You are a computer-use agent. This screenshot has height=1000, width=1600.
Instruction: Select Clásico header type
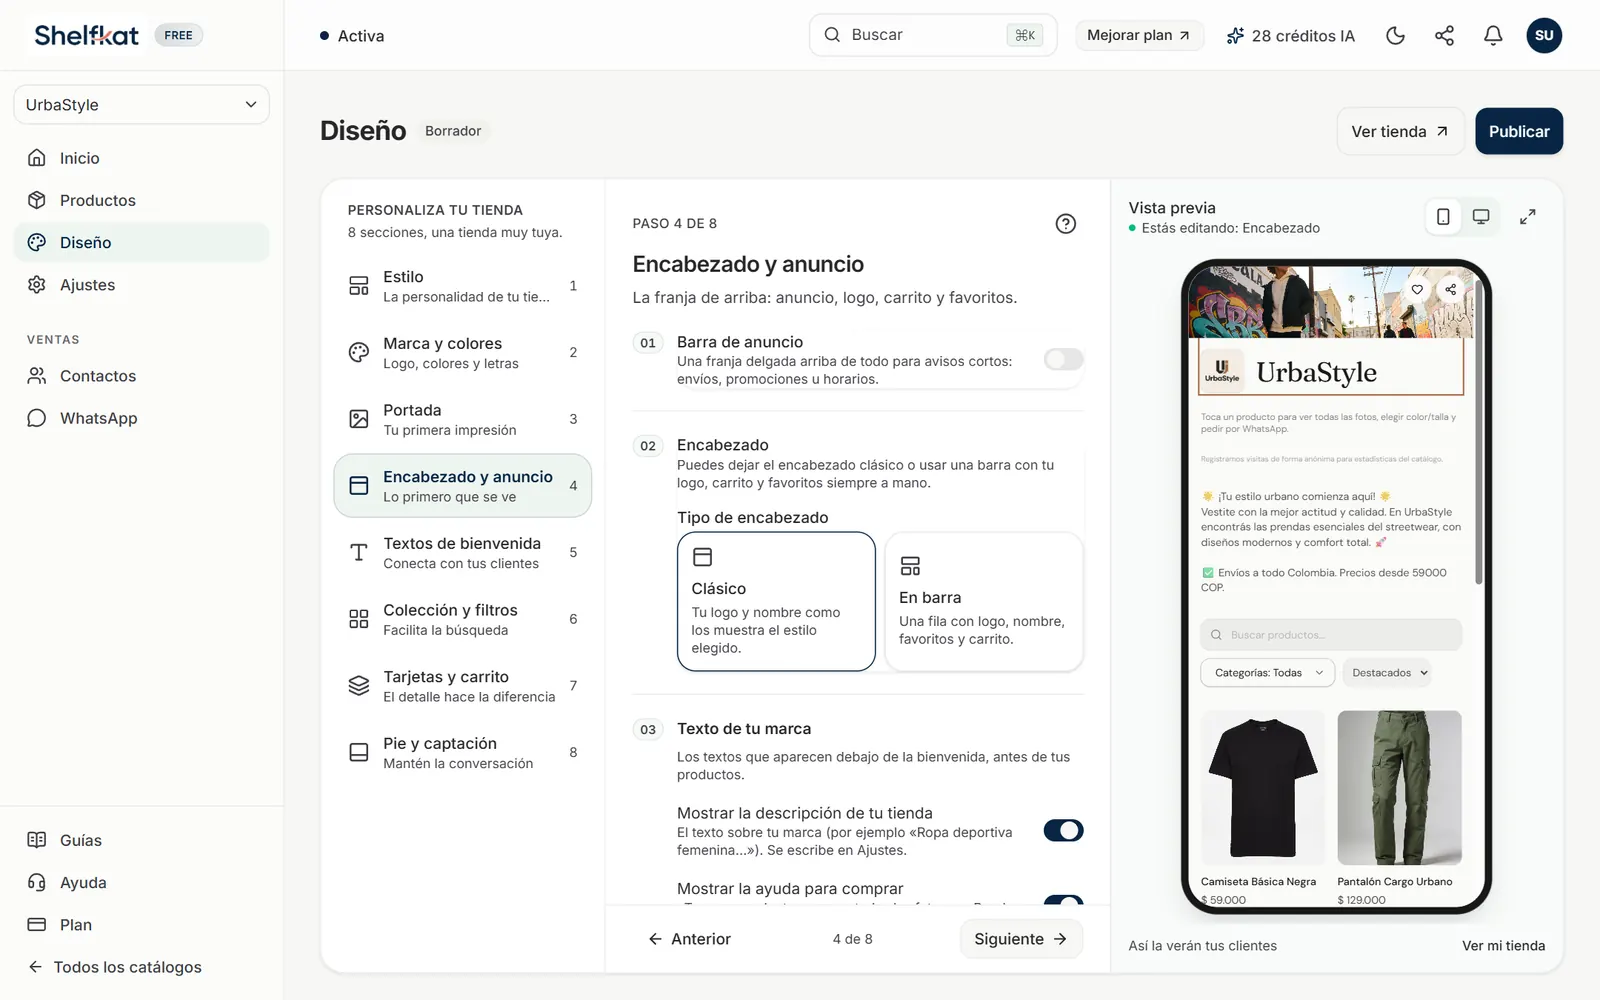pyautogui.click(x=776, y=601)
